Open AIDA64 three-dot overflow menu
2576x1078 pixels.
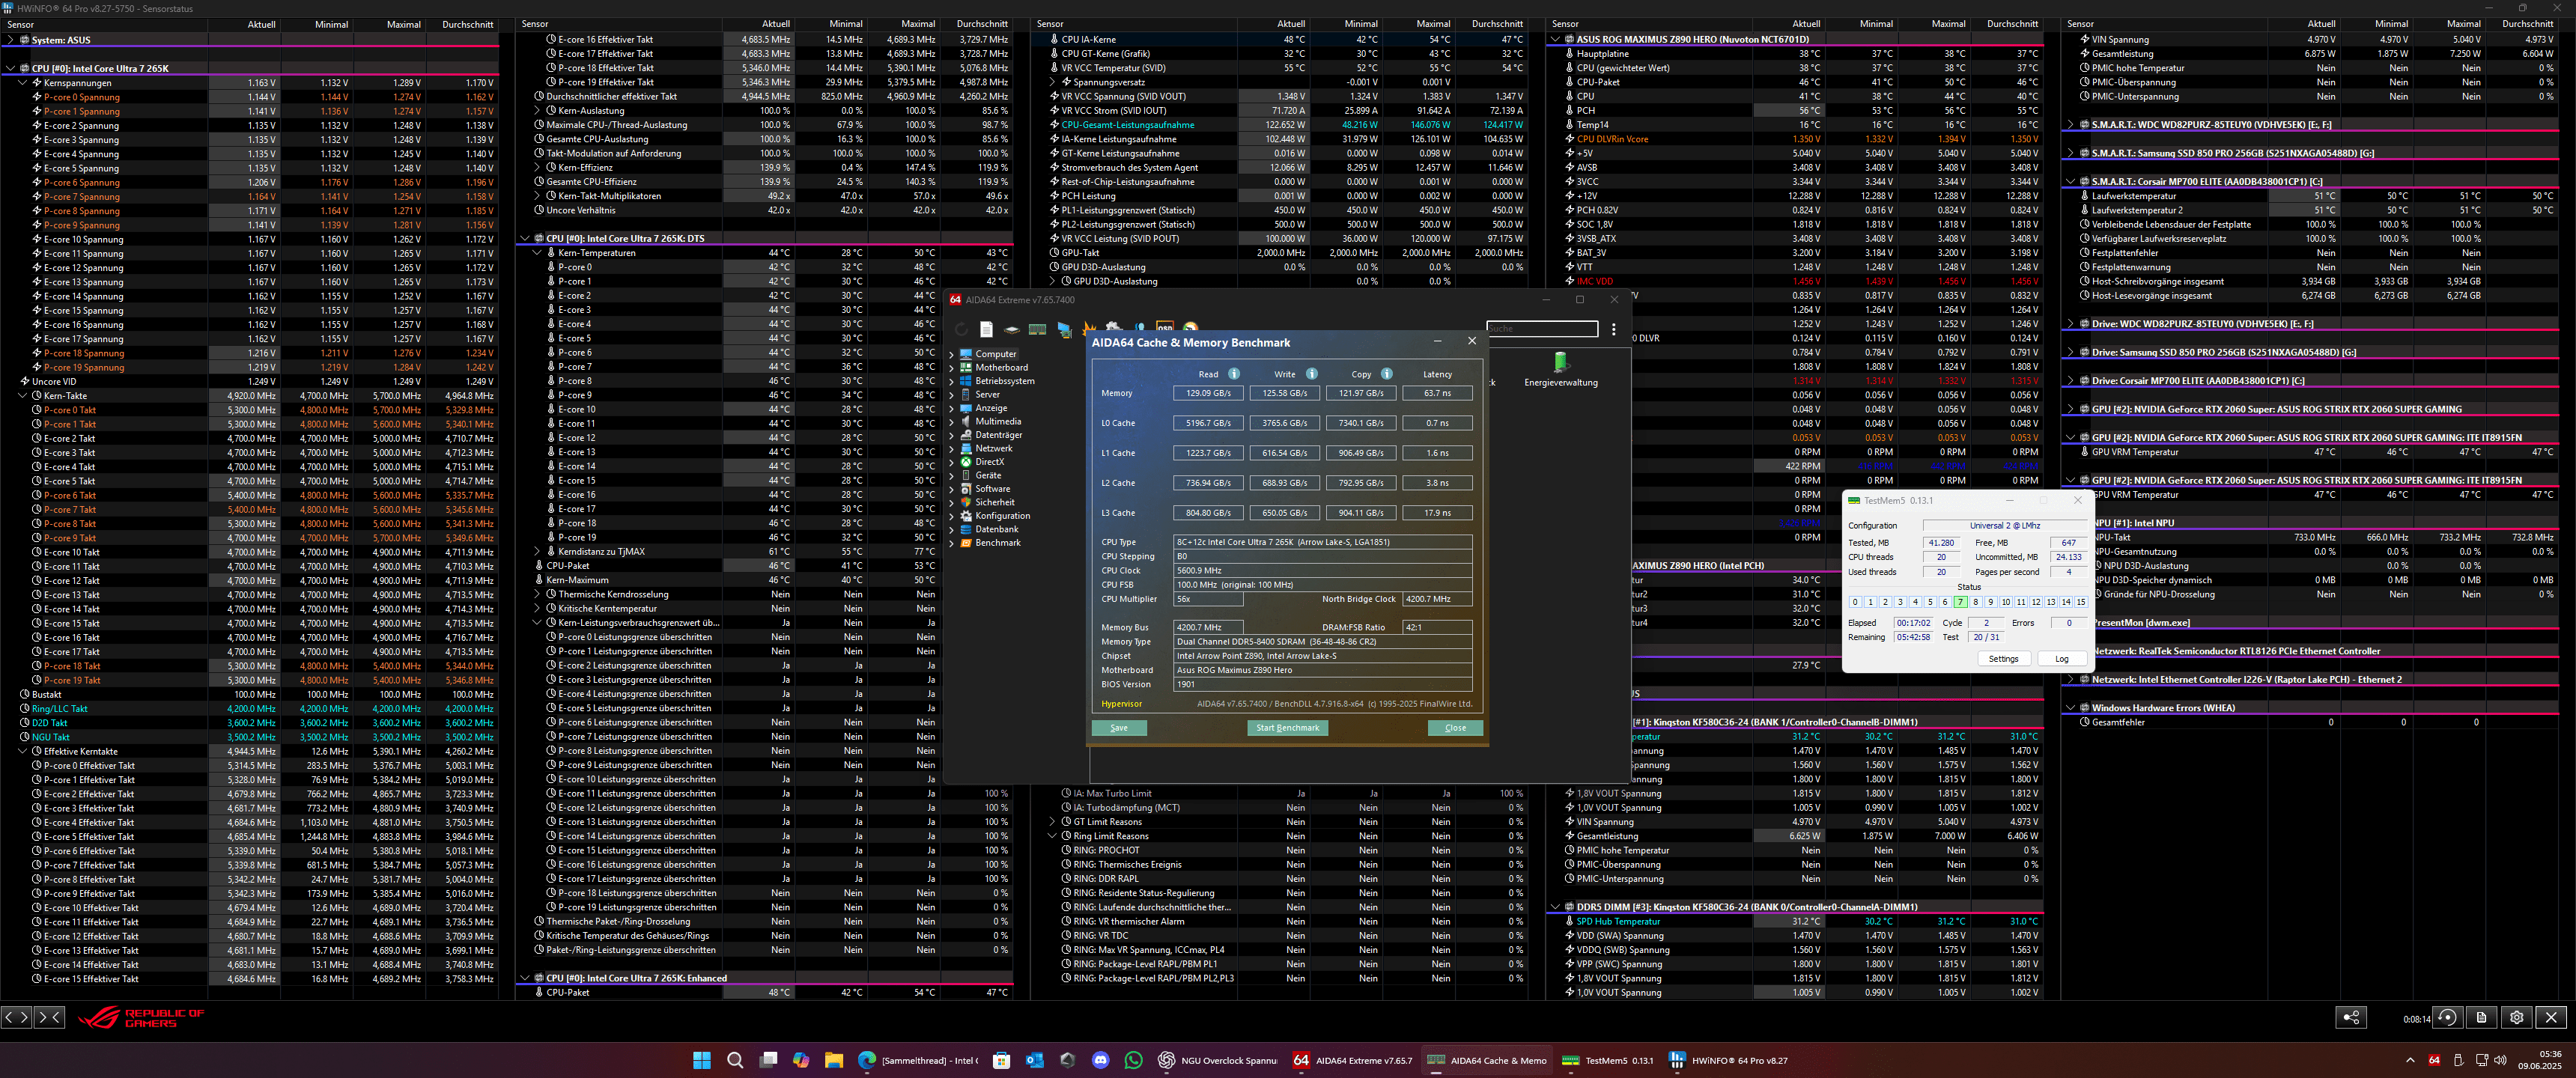coord(1613,329)
